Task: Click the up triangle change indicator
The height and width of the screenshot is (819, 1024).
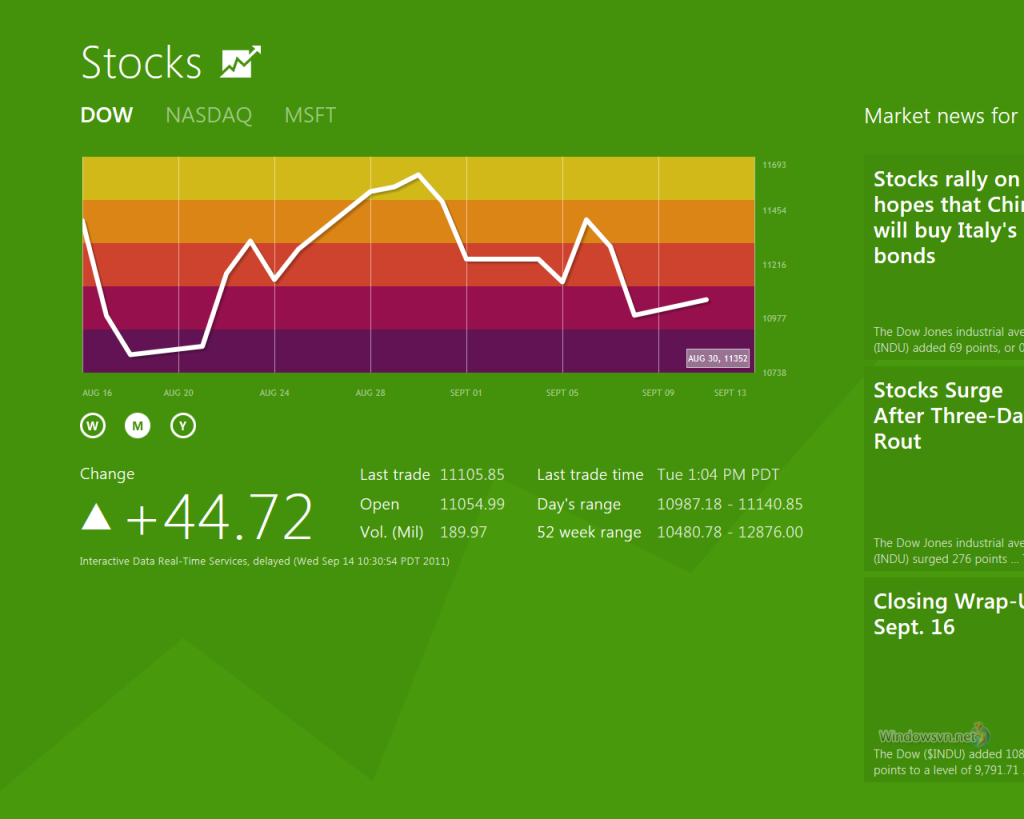Action: coord(96,516)
